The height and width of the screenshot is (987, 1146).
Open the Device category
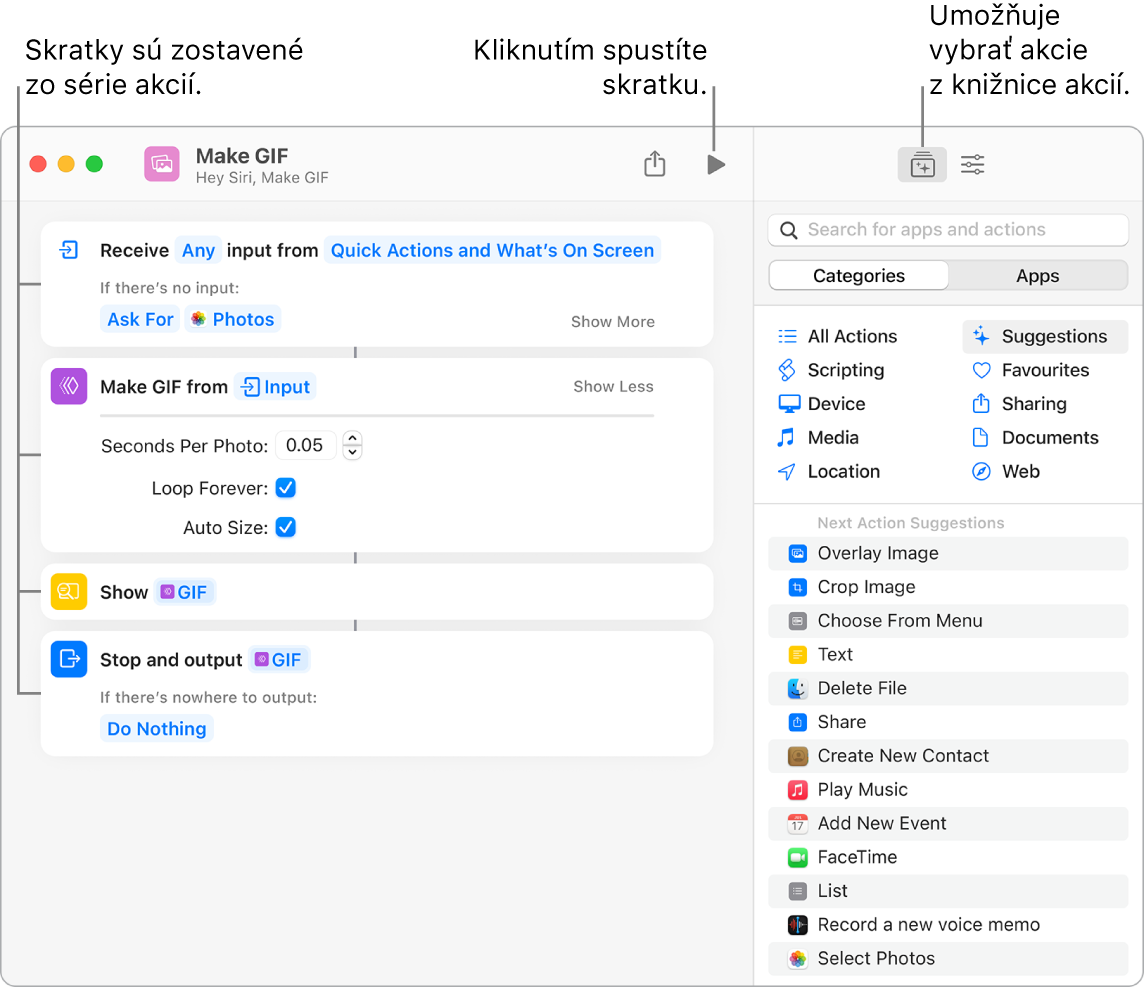(822, 404)
